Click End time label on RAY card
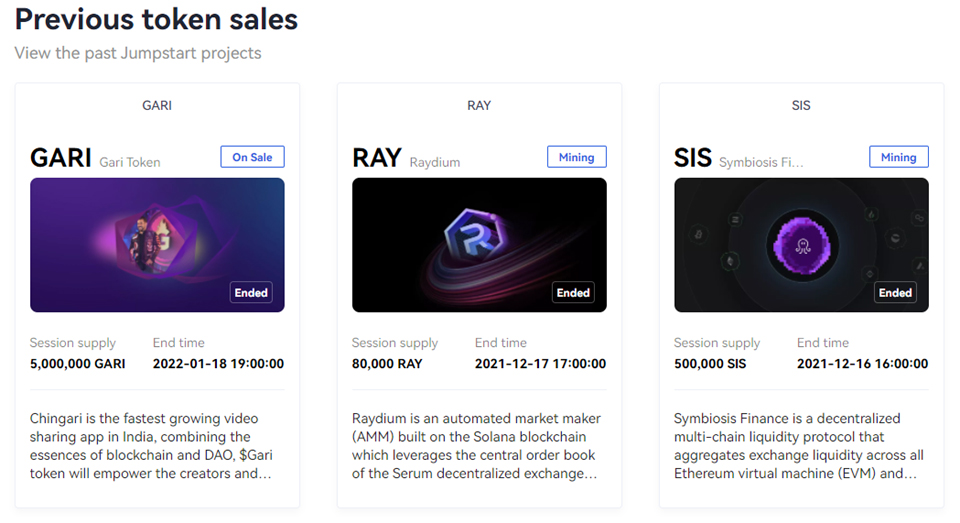Image resolution: width=960 pixels, height=523 pixels. 501,343
